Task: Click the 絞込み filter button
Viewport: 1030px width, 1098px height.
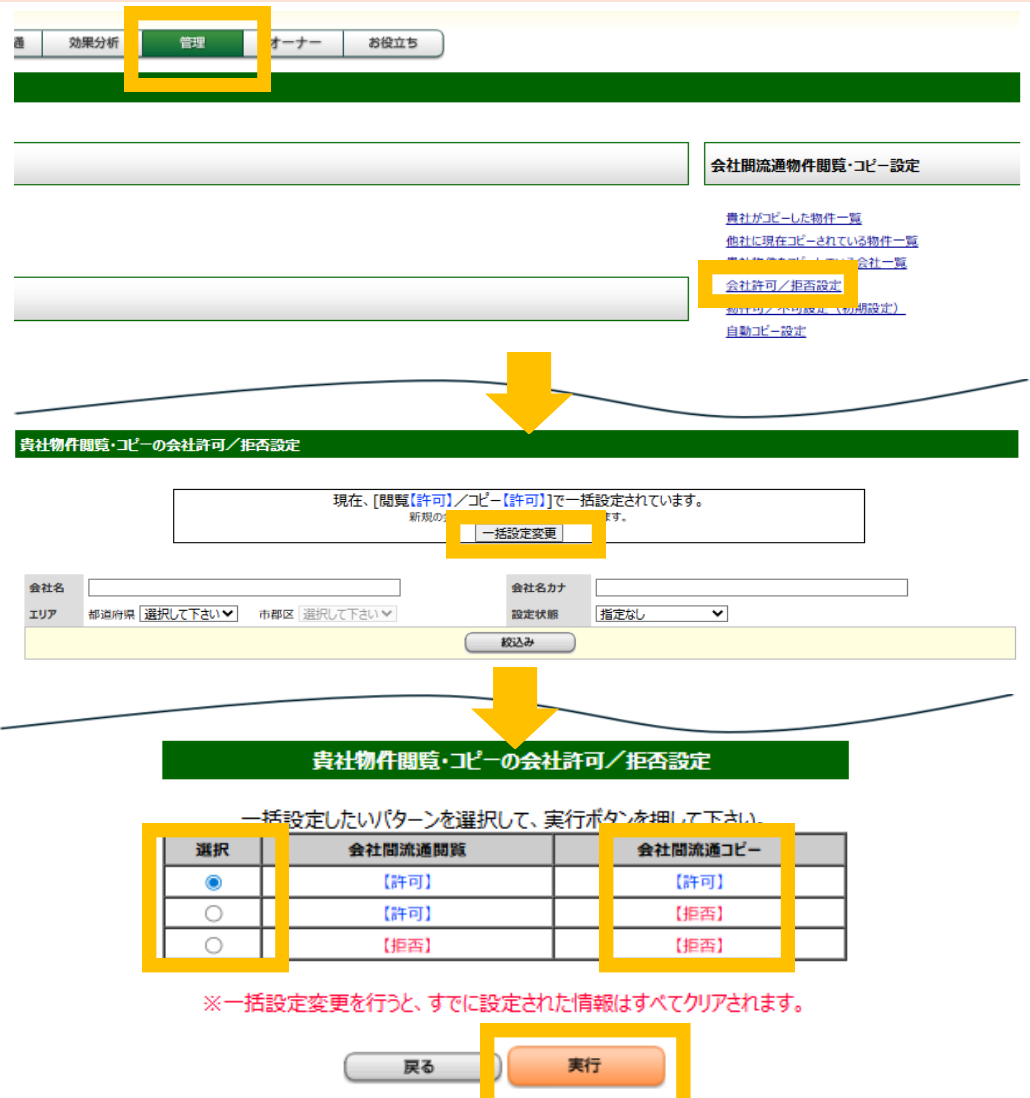Action: pyautogui.click(x=520, y=643)
